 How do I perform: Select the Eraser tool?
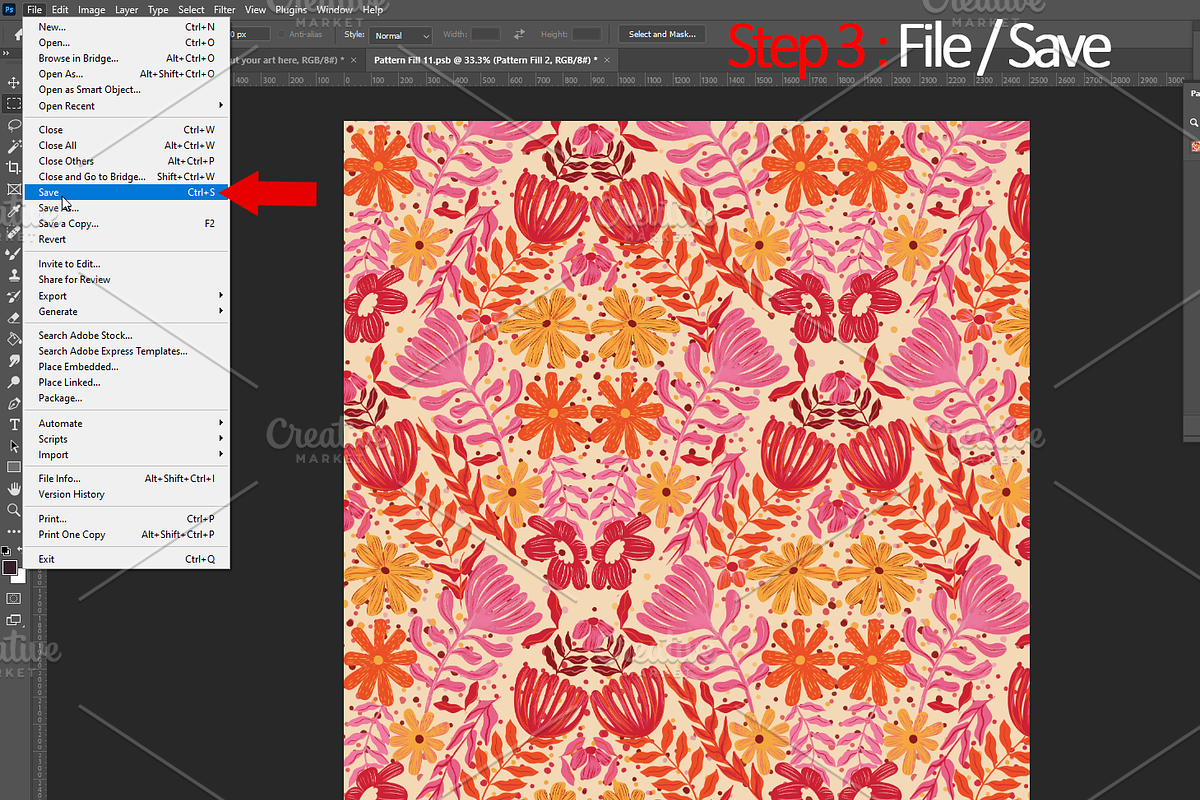pos(14,317)
